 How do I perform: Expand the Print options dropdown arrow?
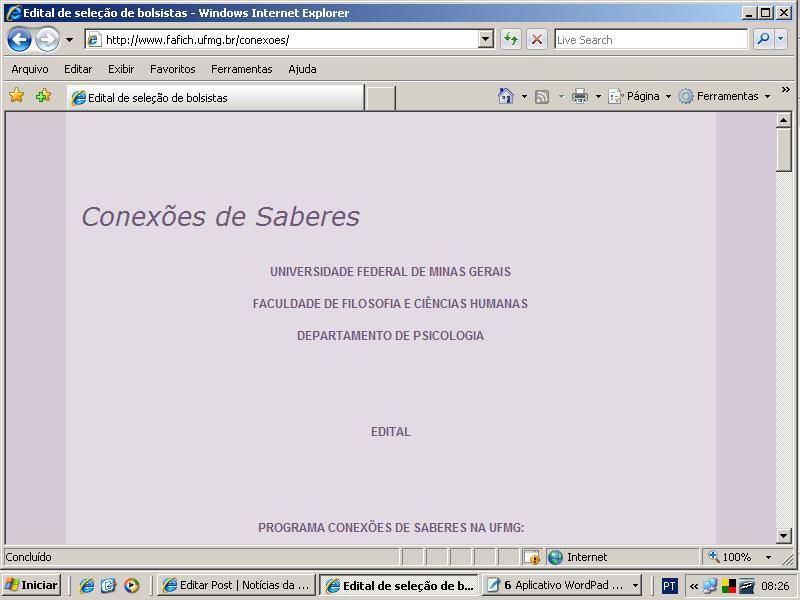coord(598,96)
